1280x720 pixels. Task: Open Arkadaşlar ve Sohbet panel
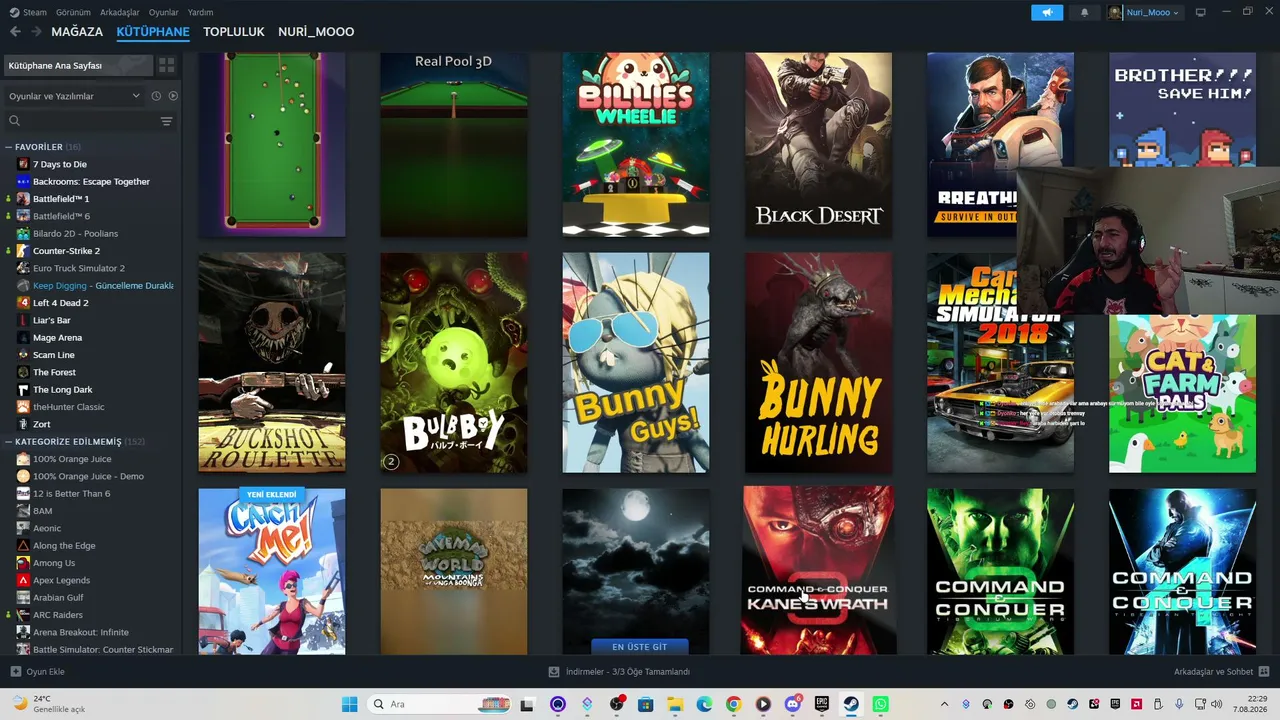pos(1222,672)
